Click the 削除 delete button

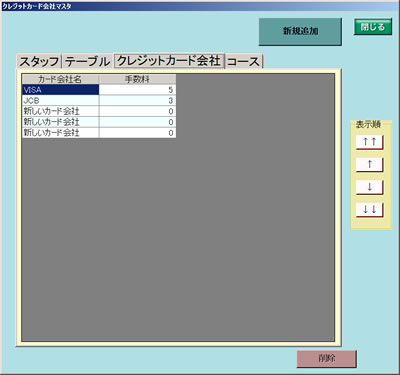327,359
